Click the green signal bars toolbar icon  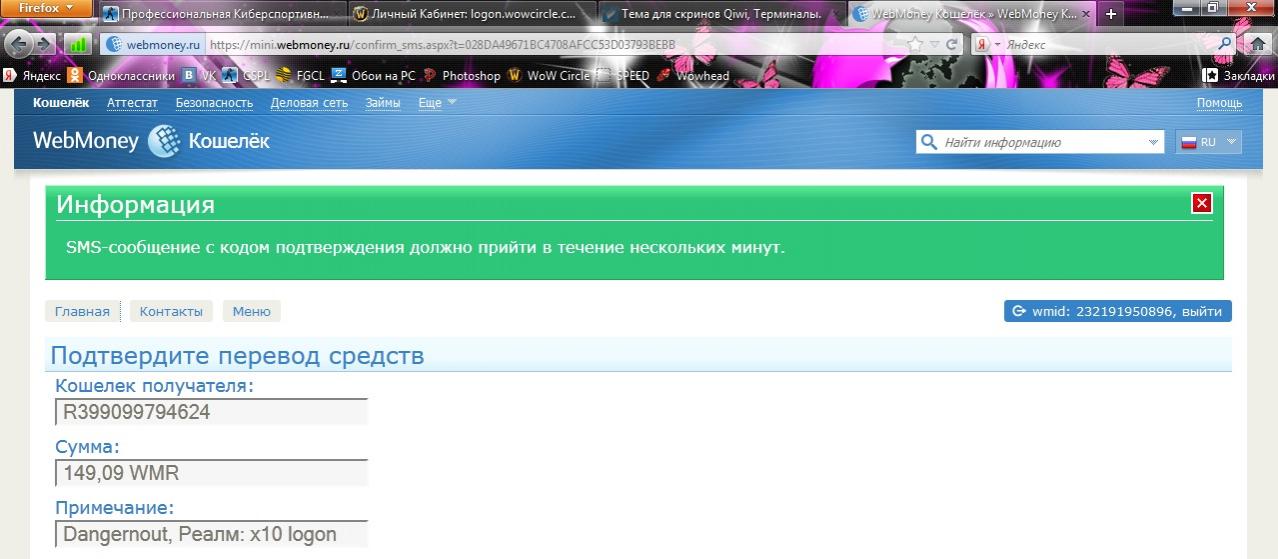[x=78, y=45]
